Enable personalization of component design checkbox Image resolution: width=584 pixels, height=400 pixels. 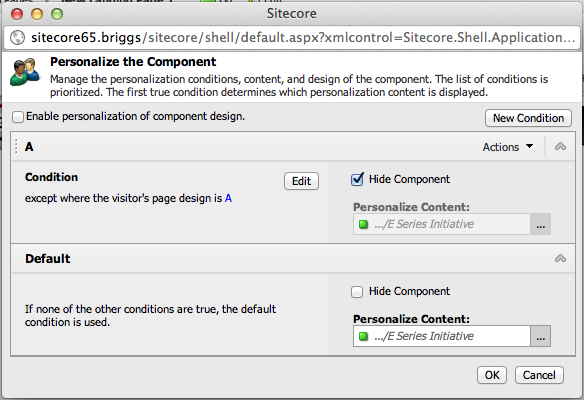pos(18,117)
